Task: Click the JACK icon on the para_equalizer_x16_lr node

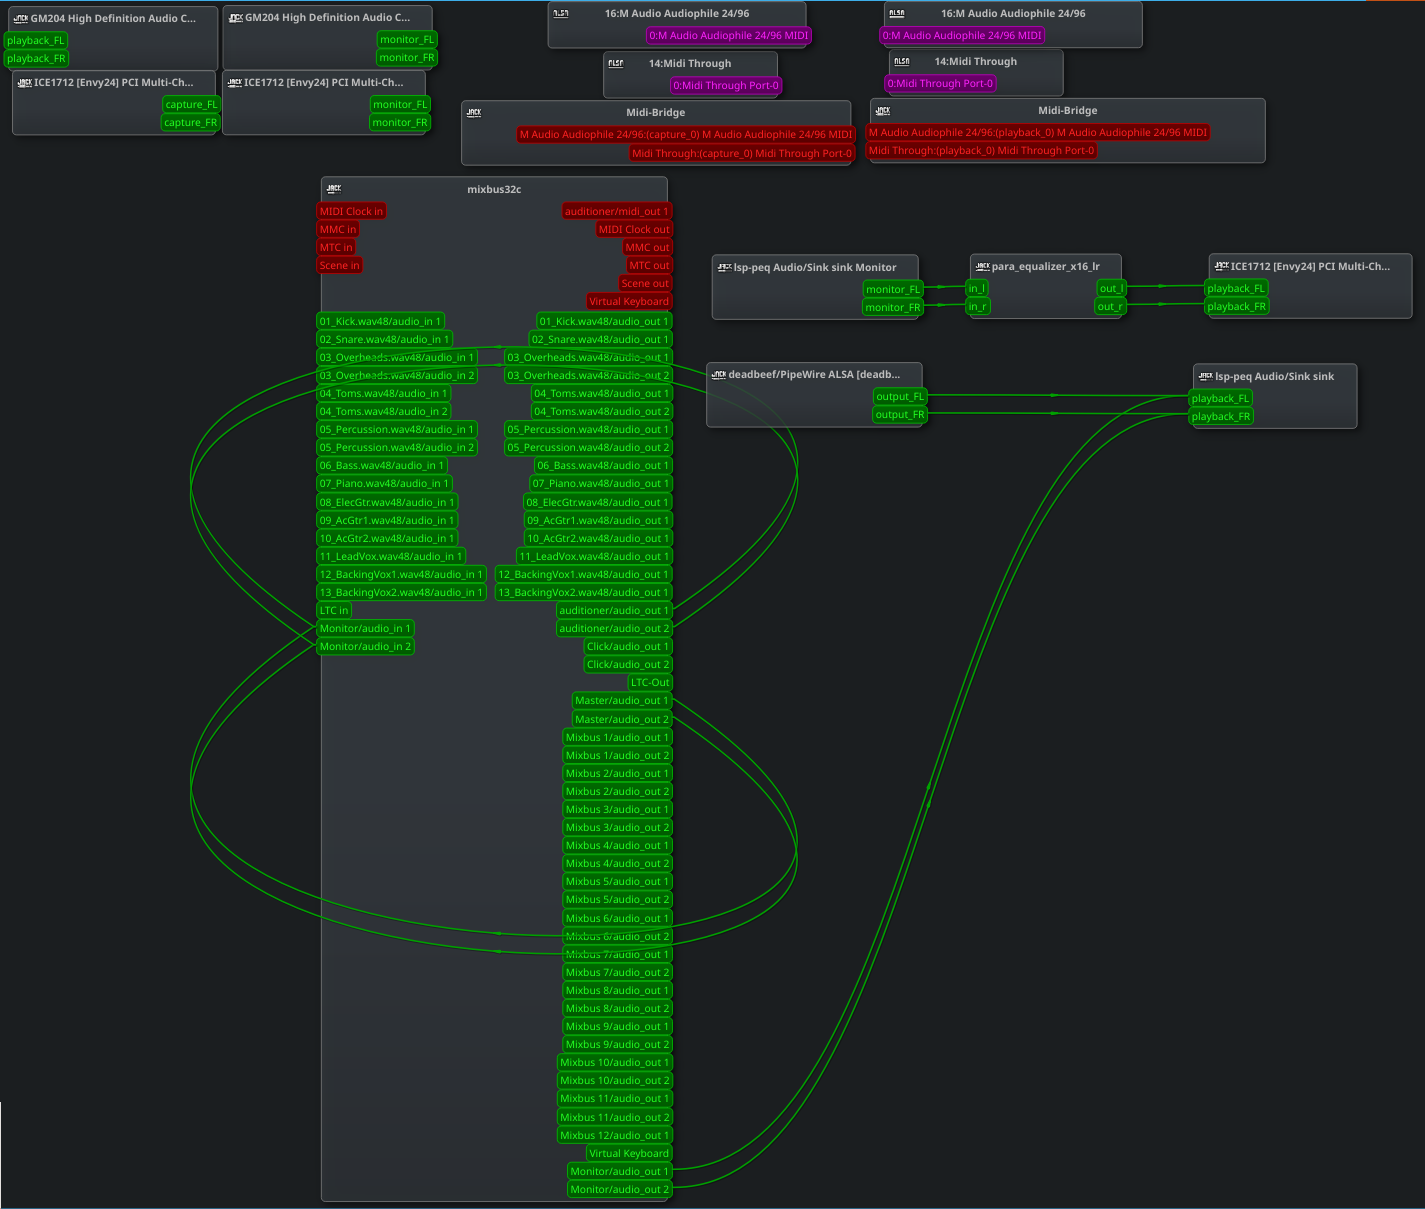Action: (983, 266)
